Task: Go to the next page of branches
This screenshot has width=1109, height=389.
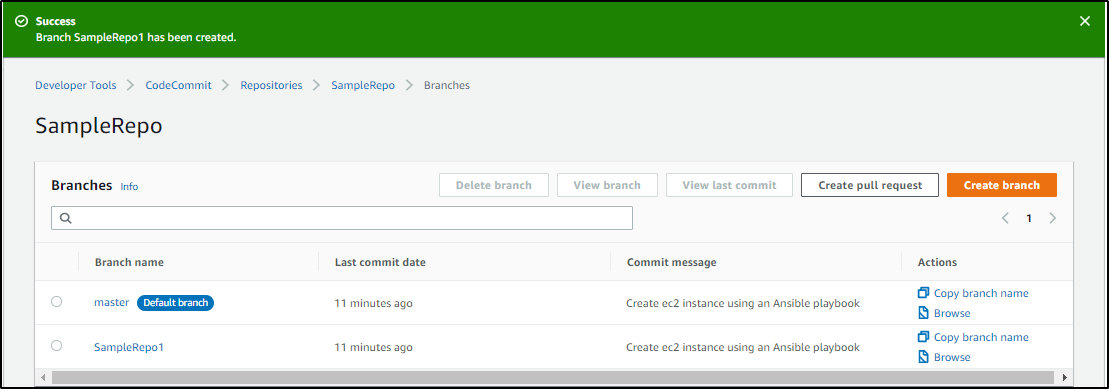Action: tap(1052, 219)
